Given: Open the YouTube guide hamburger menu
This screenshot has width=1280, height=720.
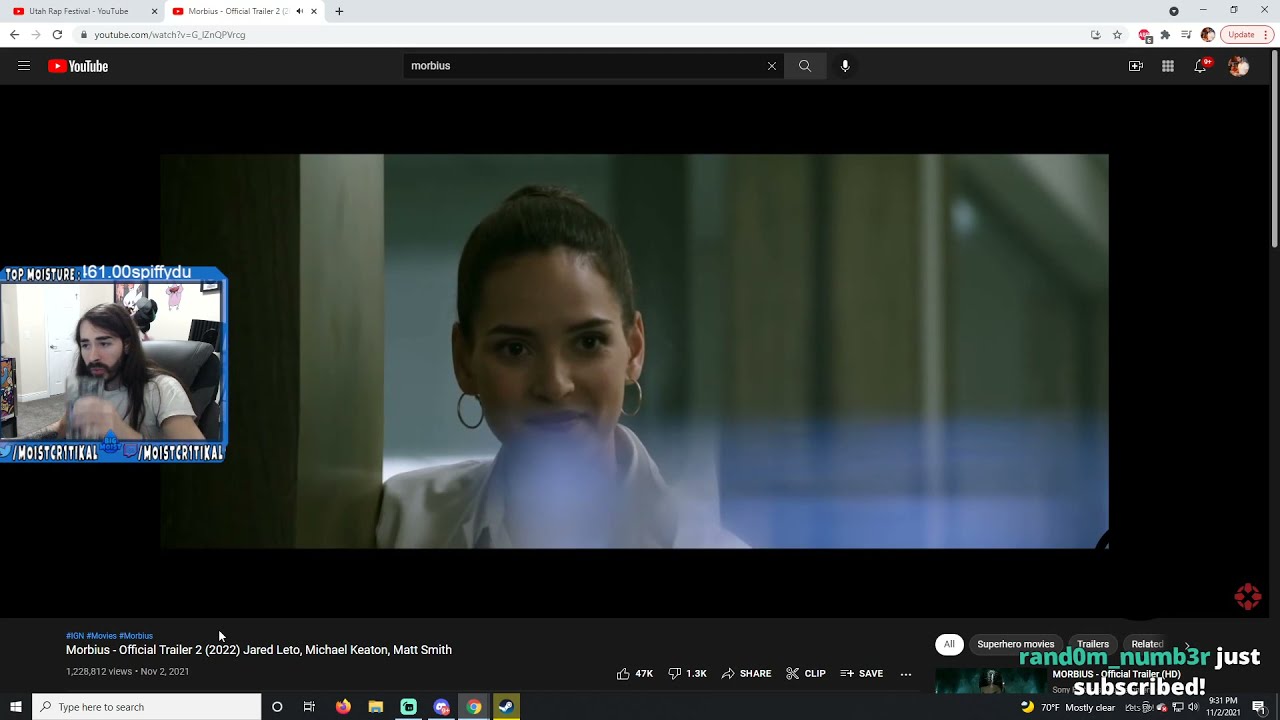Looking at the screenshot, I should point(24,66).
